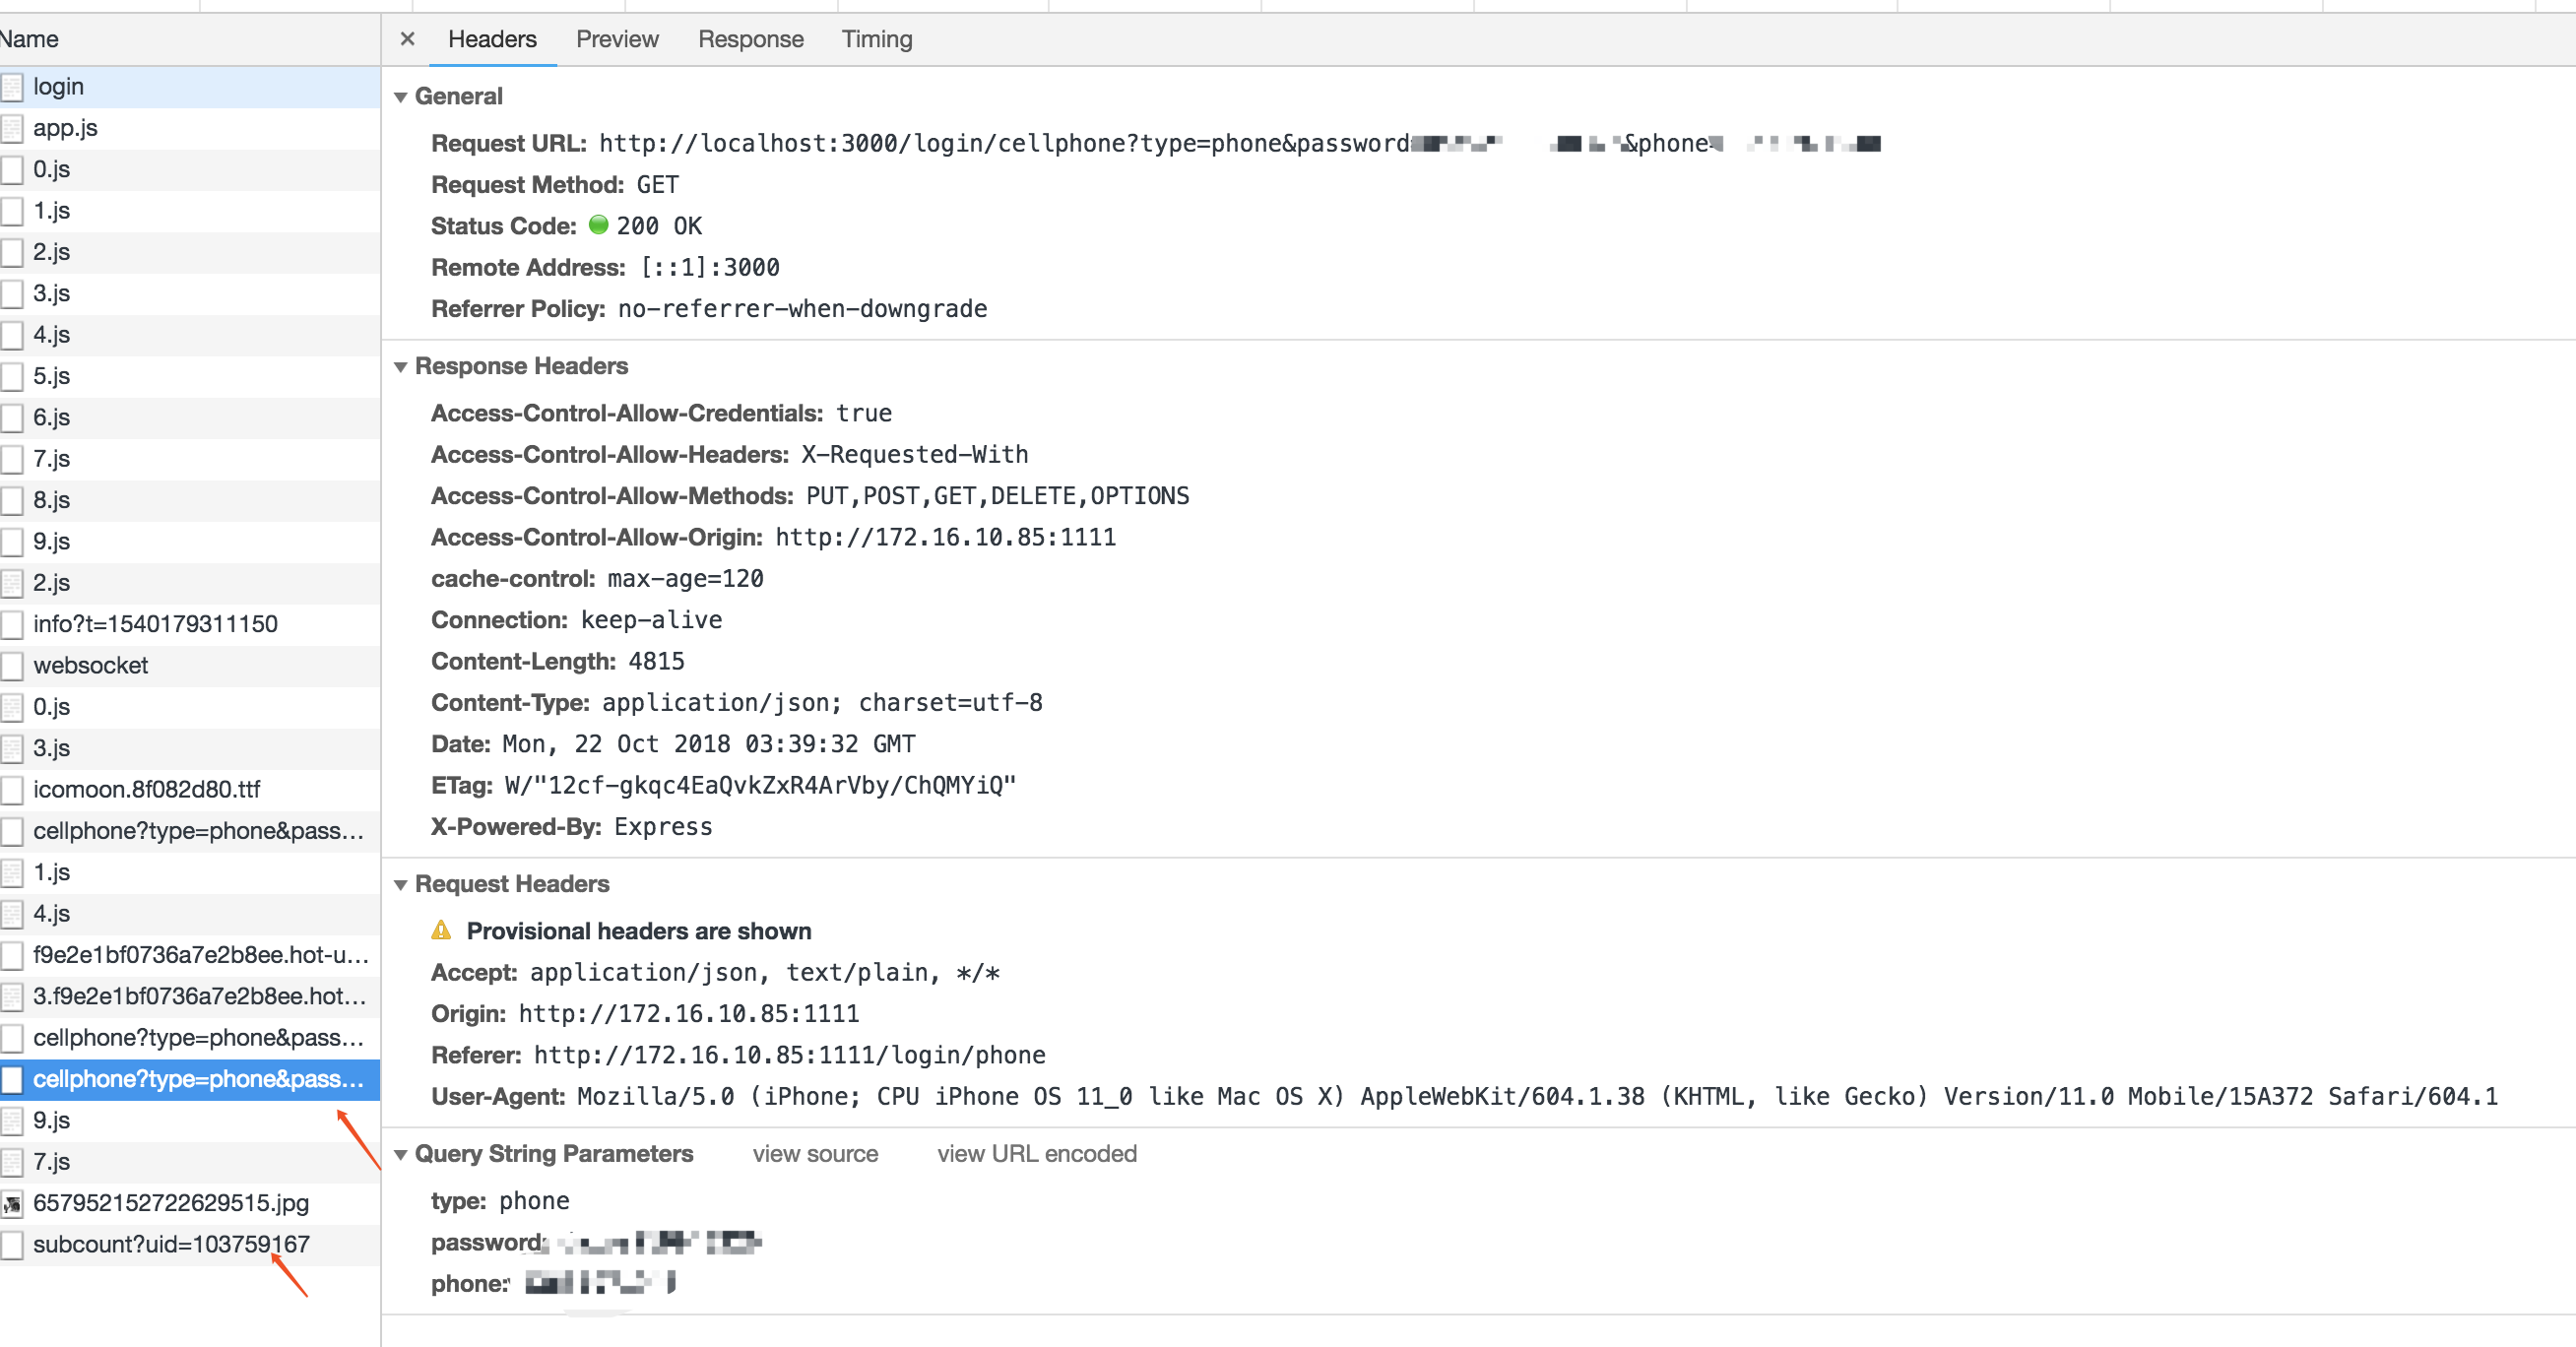Viewport: 2576px width, 1347px height.
Task: Click the cache-control max-age=120 value
Action: (685, 579)
